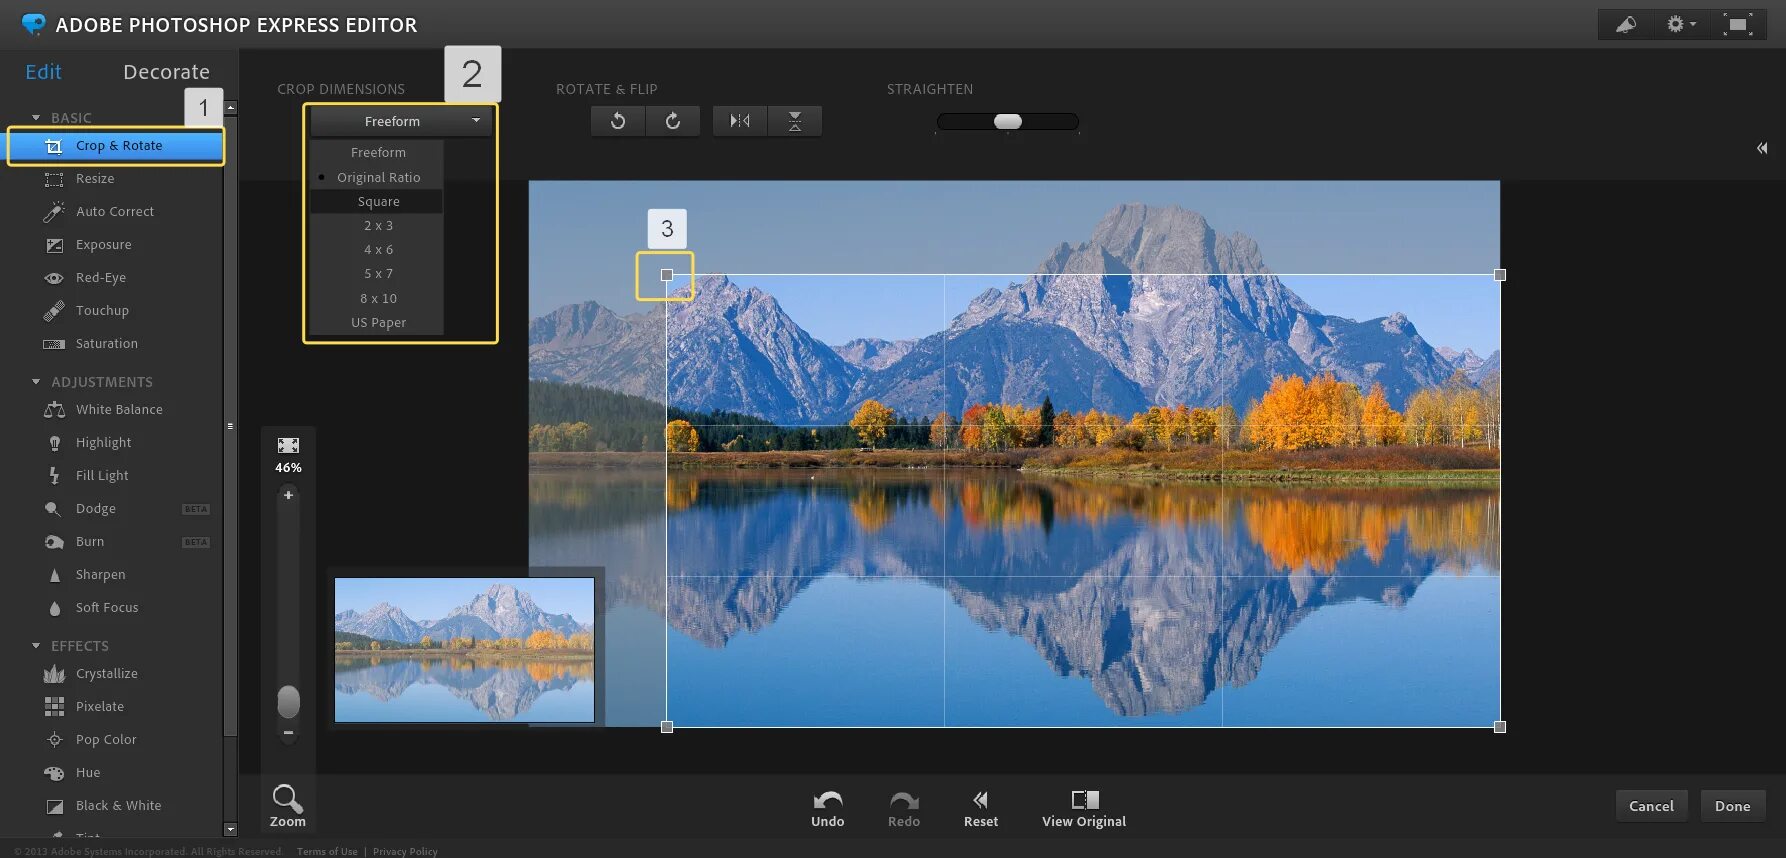This screenshot has height=858, width=1786.
Task: Click the zoom level slider handle
Action: tap(288, 702)
